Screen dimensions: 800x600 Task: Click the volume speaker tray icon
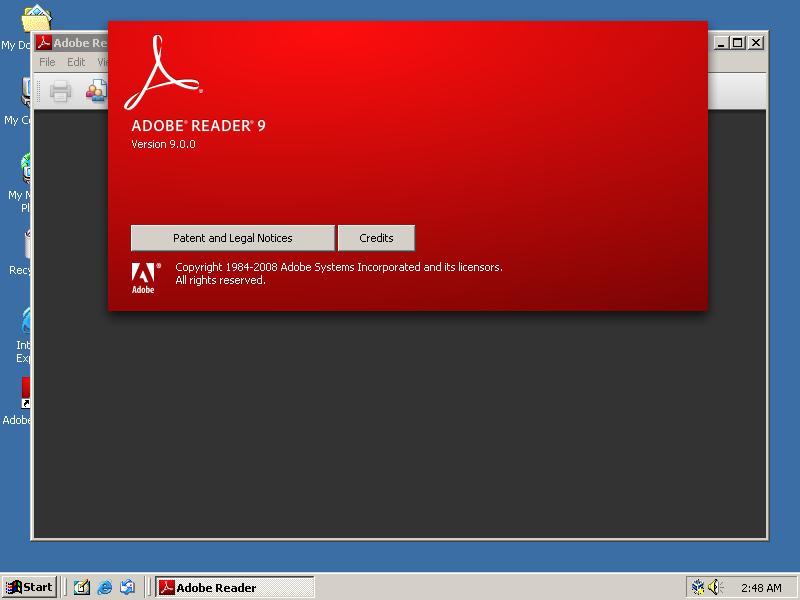tap(715, 587)
